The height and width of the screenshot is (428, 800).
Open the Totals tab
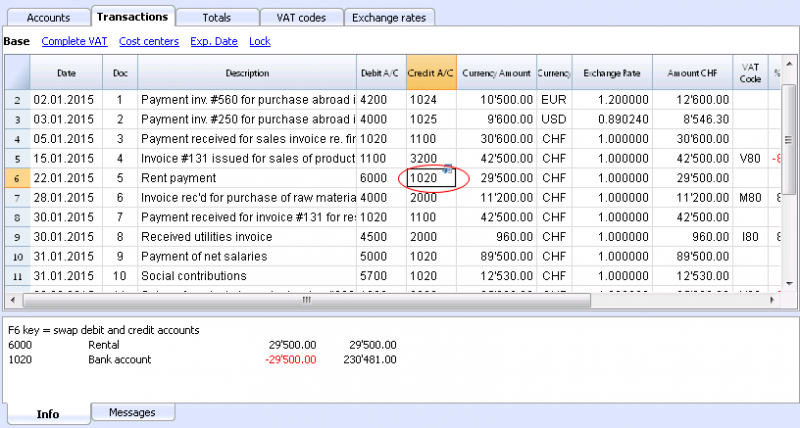click(217, 18)
